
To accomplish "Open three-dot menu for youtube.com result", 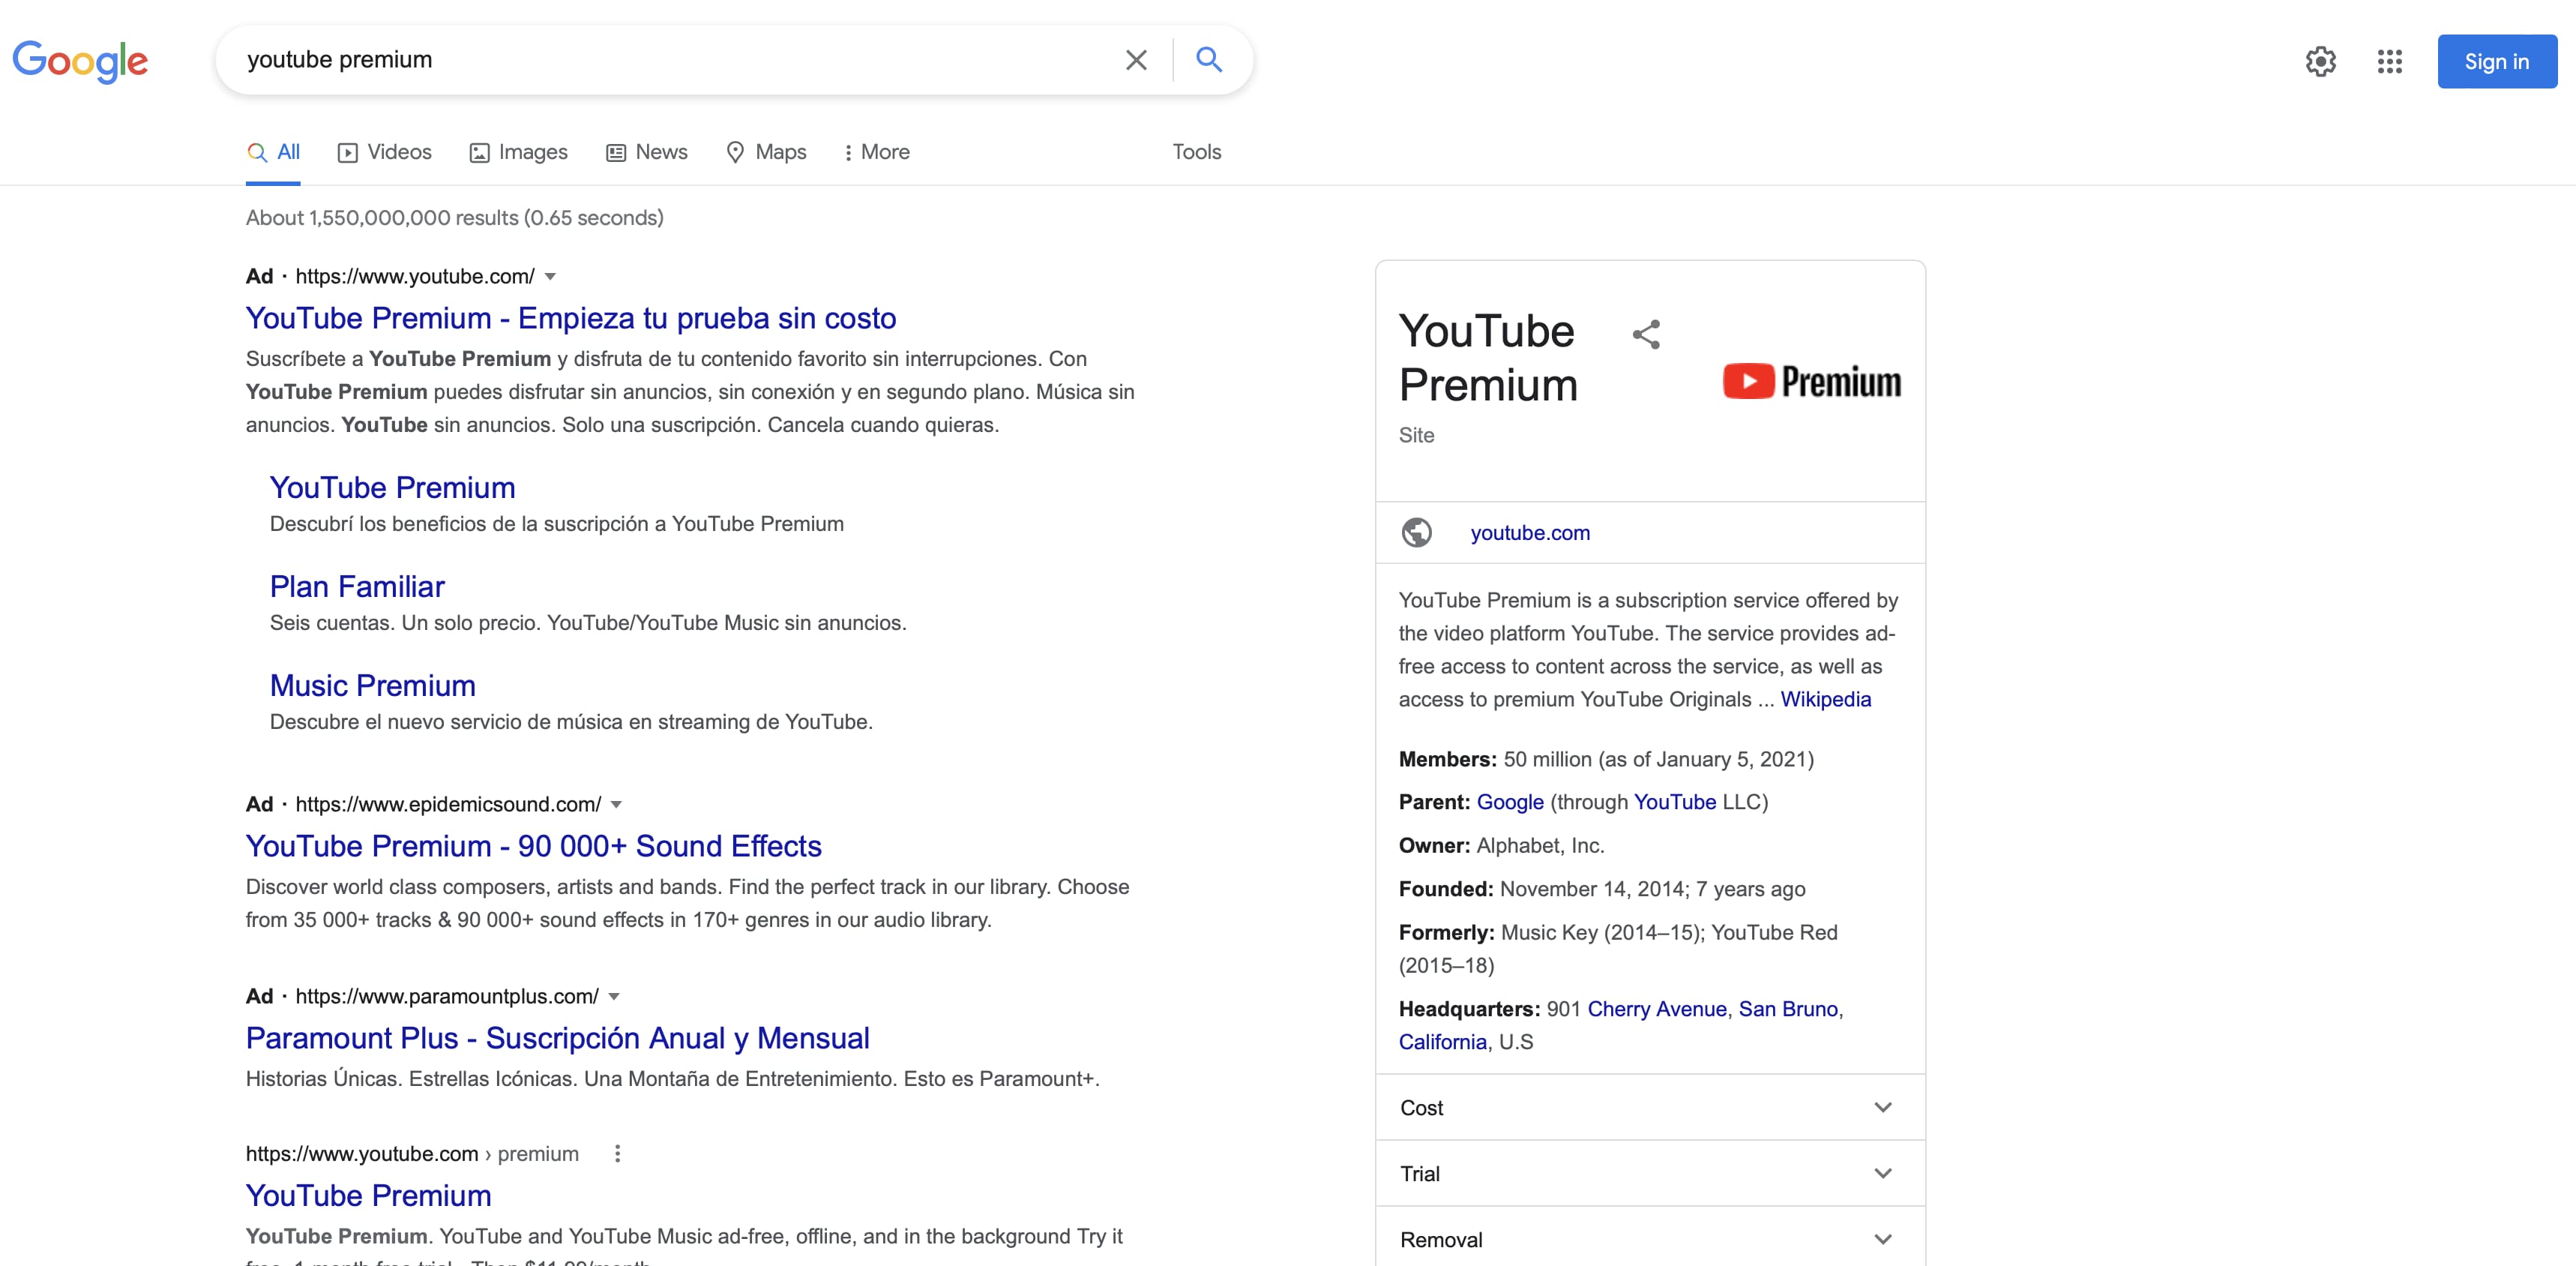I will 617,1154.
